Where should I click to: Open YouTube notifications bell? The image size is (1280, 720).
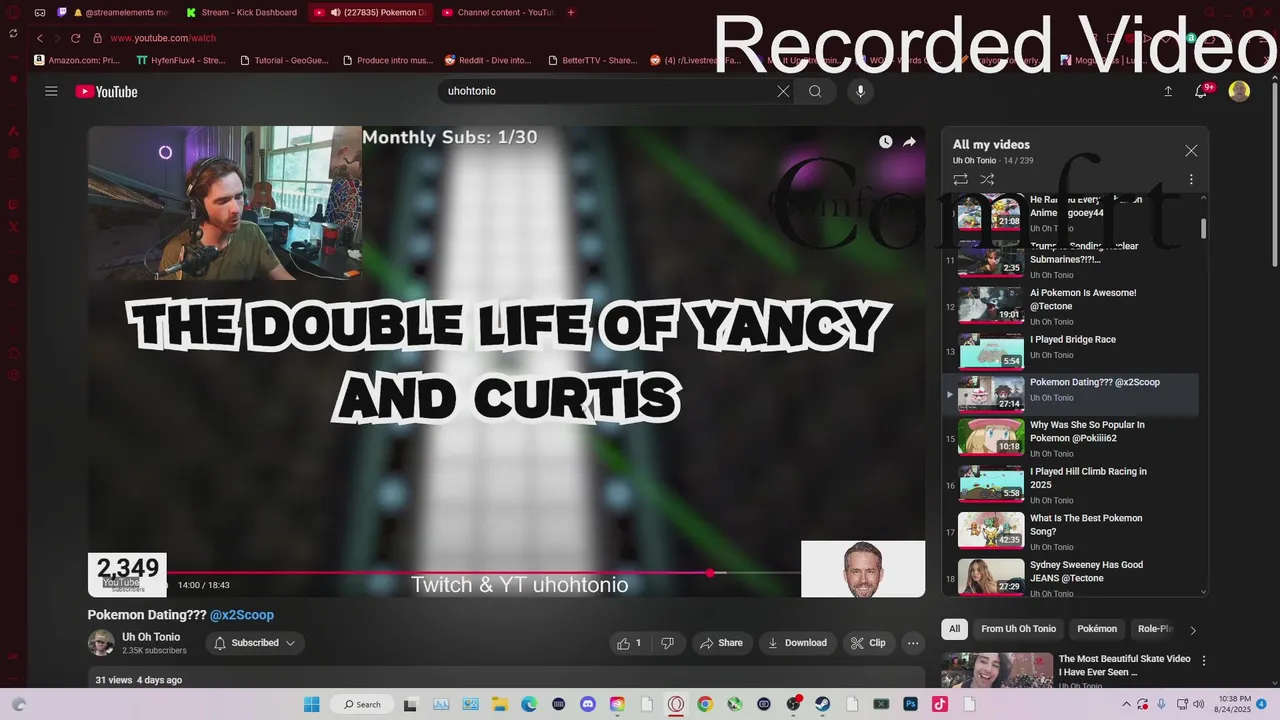[1201, 91]
